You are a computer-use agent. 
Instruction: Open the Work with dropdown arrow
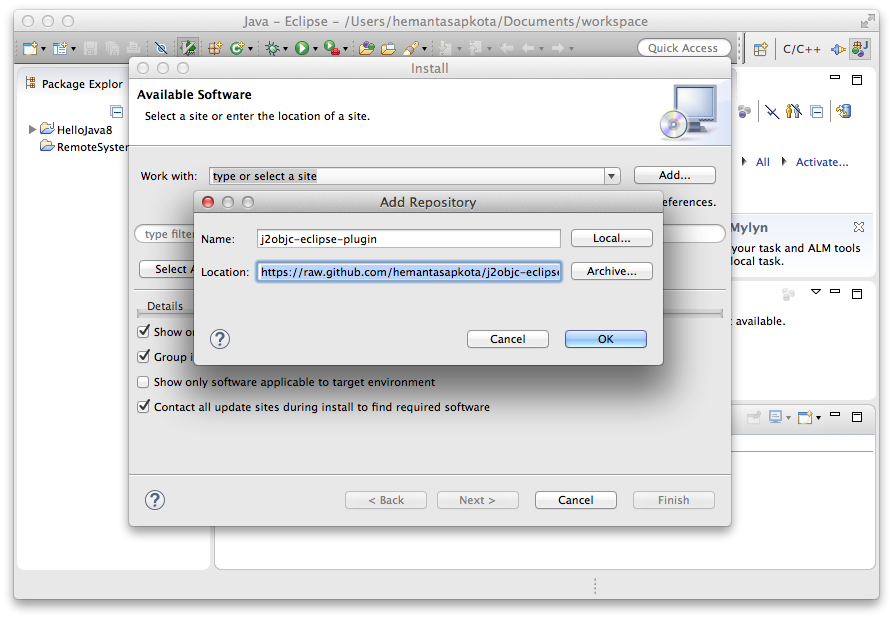(612, 176)
